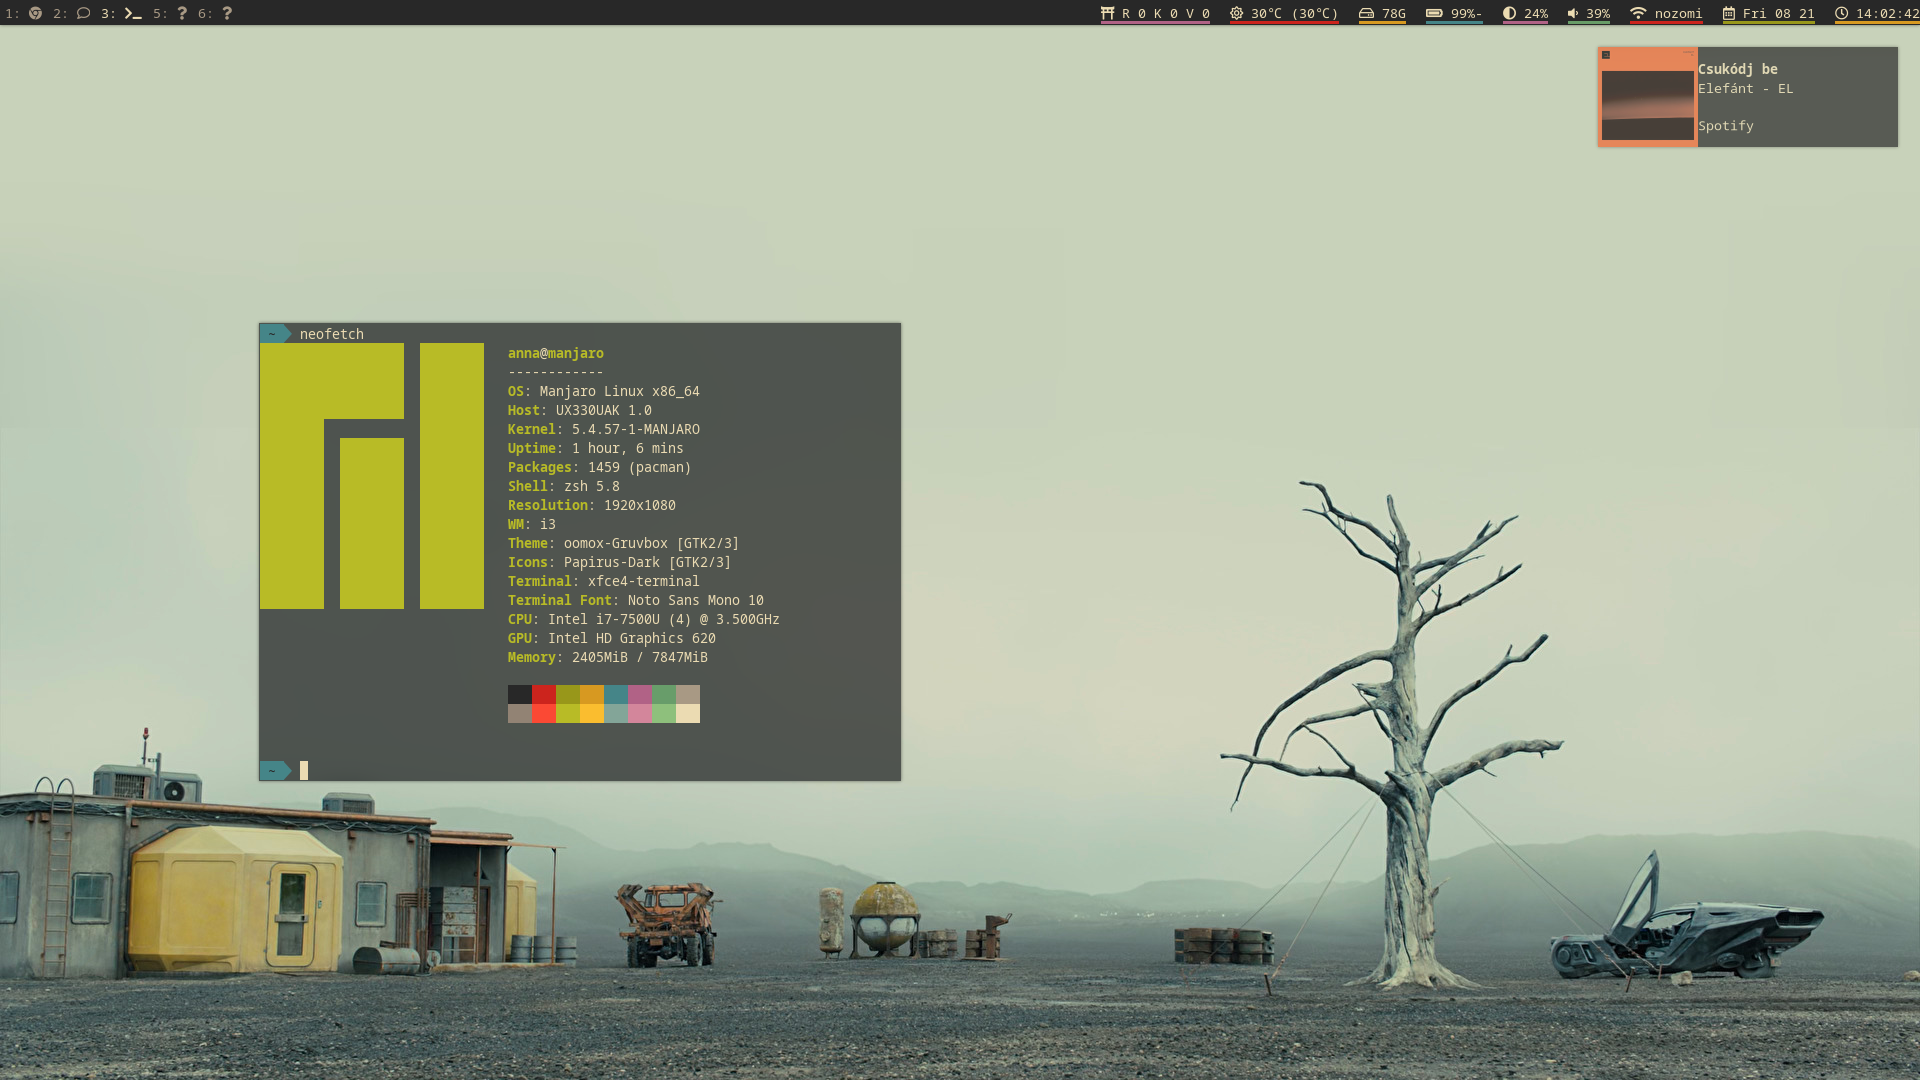Click the battery 99% status block
1920x1080 pixels.
[x=1454, y=13]
